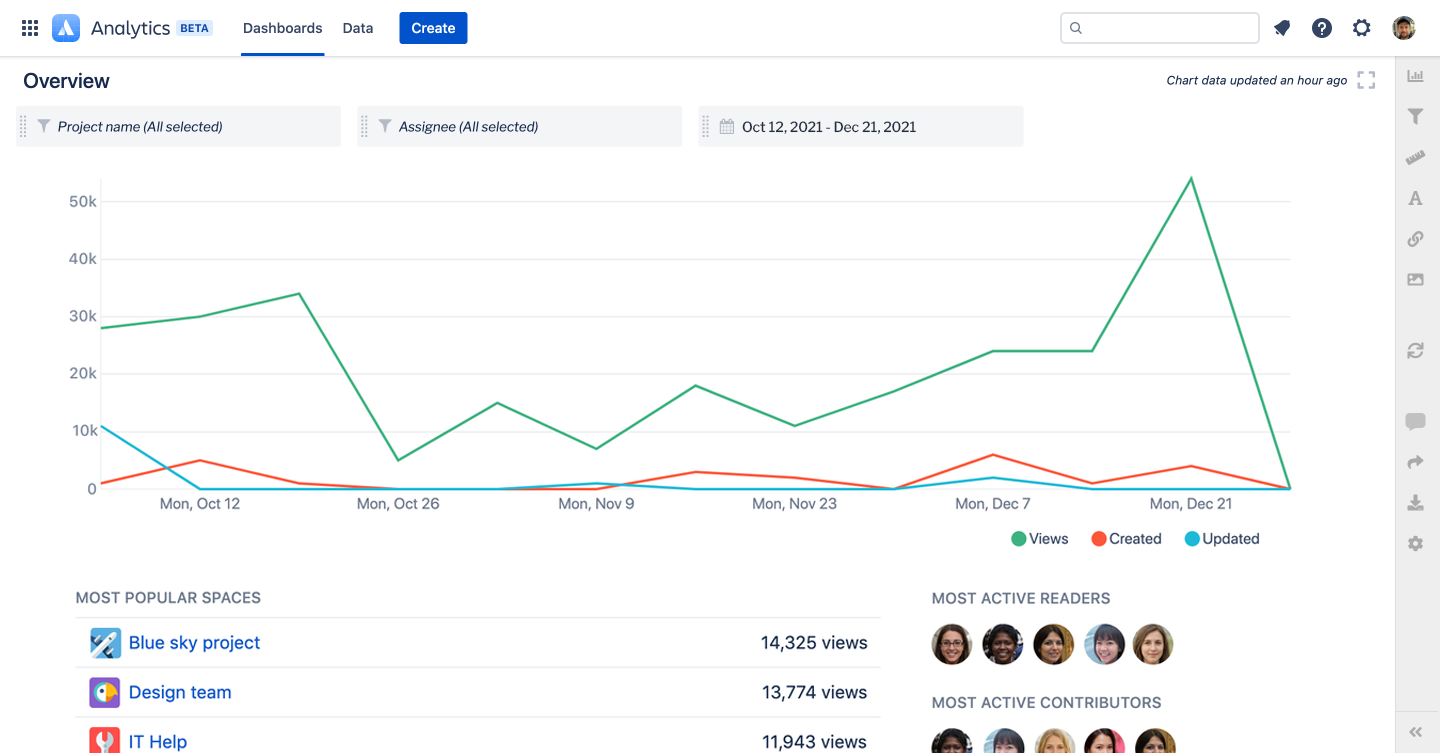Select the Dashboards menu item

pyautogui.click(x=282, y=27)
